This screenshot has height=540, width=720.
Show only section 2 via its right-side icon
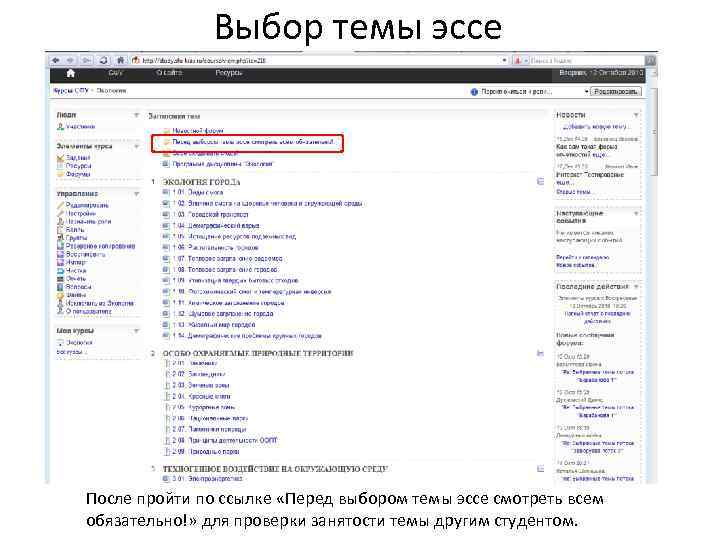click(x=540, y=353)
